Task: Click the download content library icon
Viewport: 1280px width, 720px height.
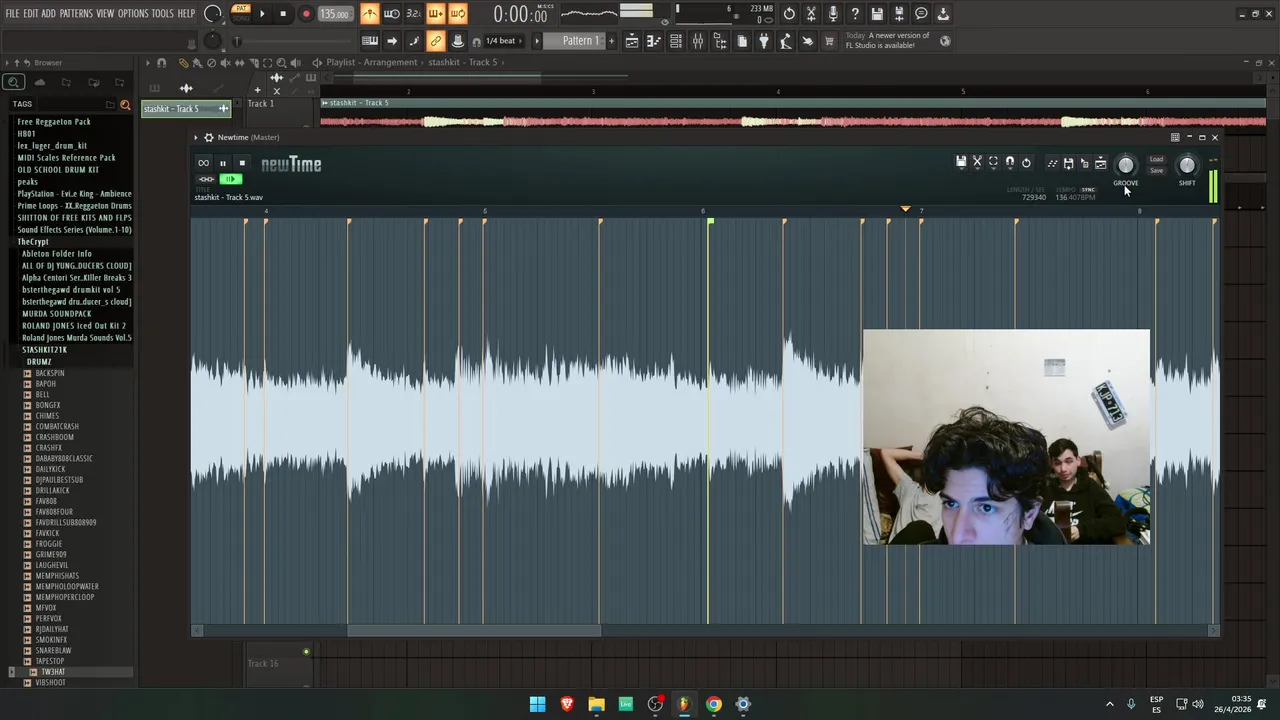Action: 943,14
